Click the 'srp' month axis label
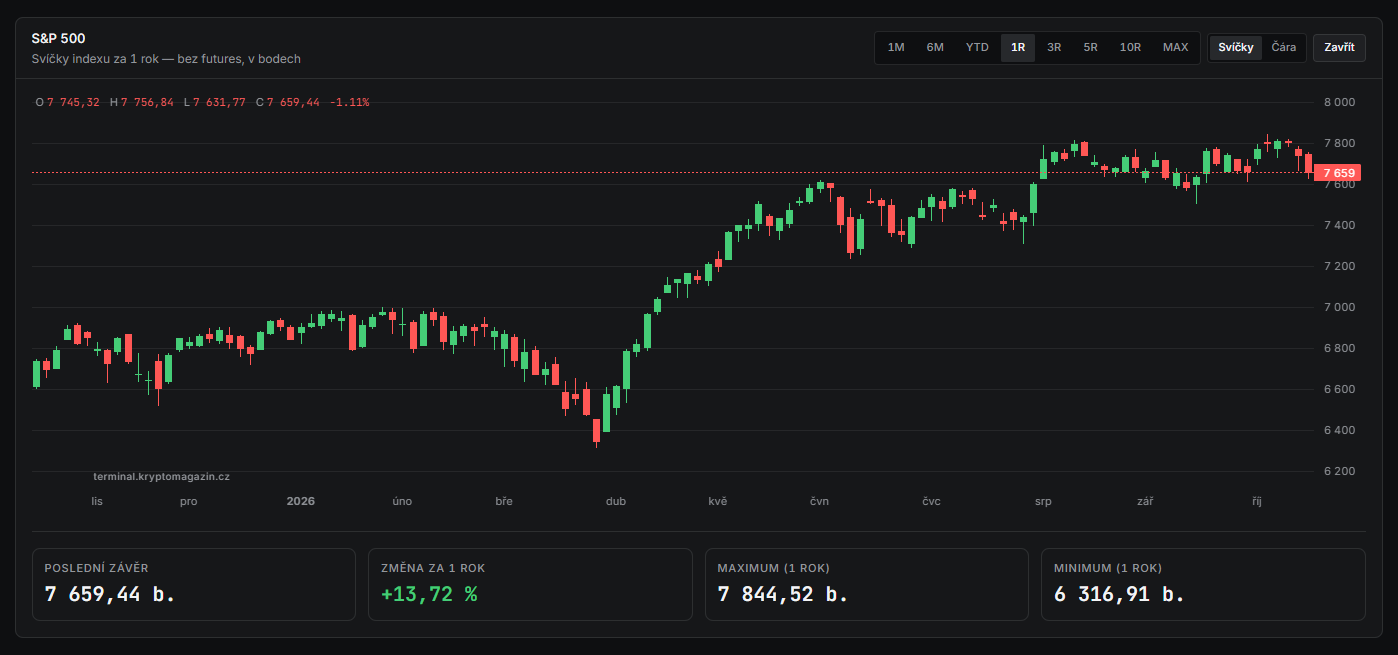The width and height of the screenshot is (1398, 655). 1043,501
